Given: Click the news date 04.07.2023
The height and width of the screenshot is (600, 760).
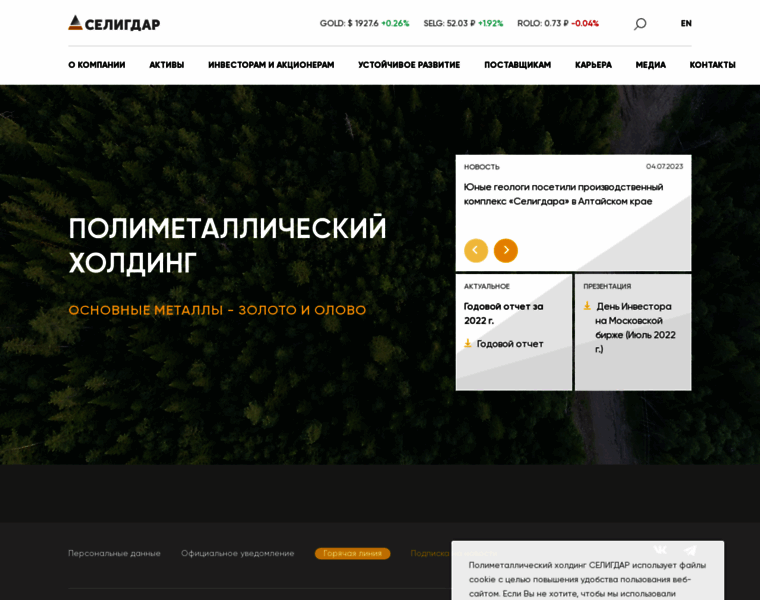Looking at the screenshot, I should tap(665, 166).
